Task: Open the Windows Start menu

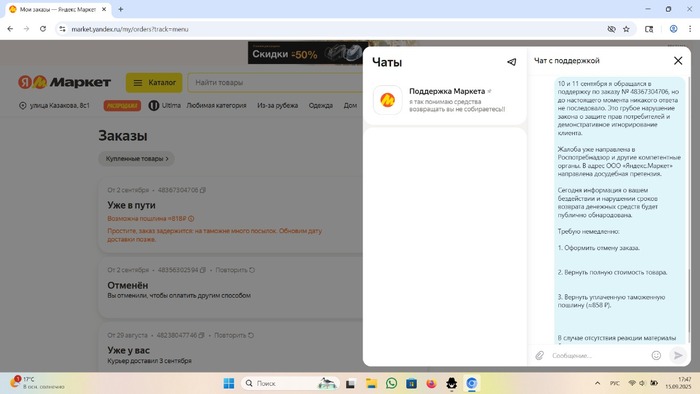Action: coord(229,383)
